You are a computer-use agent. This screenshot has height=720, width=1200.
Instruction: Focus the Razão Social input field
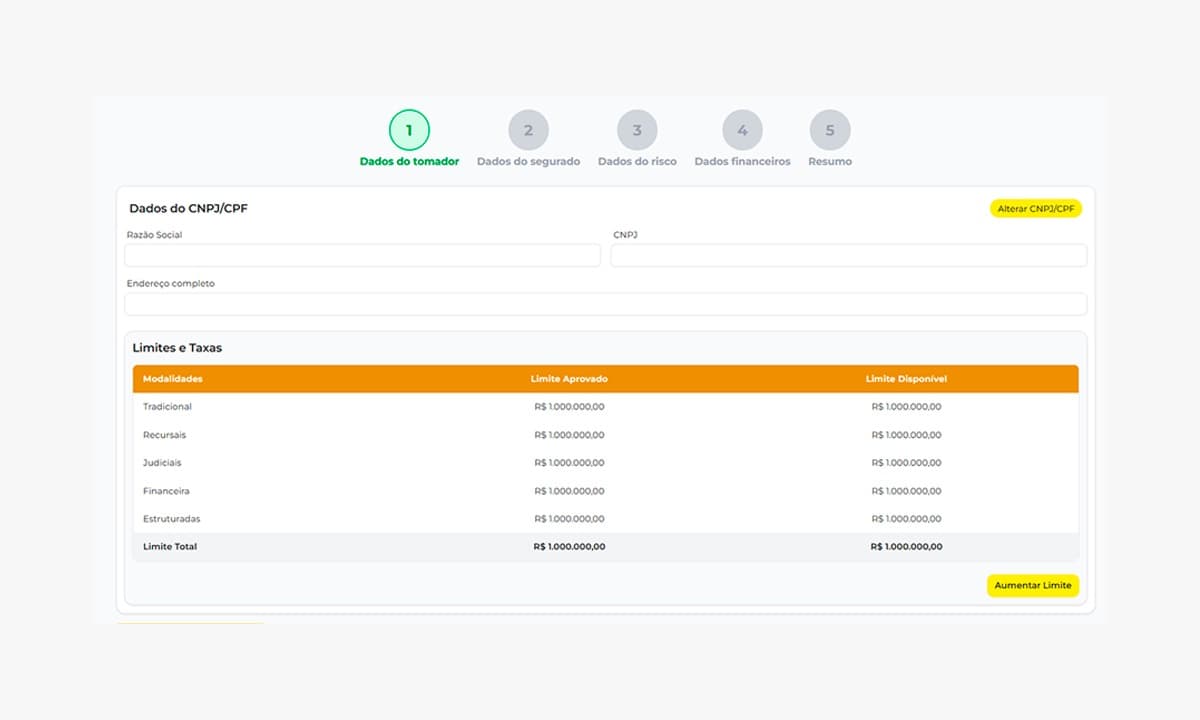(362, 256)
